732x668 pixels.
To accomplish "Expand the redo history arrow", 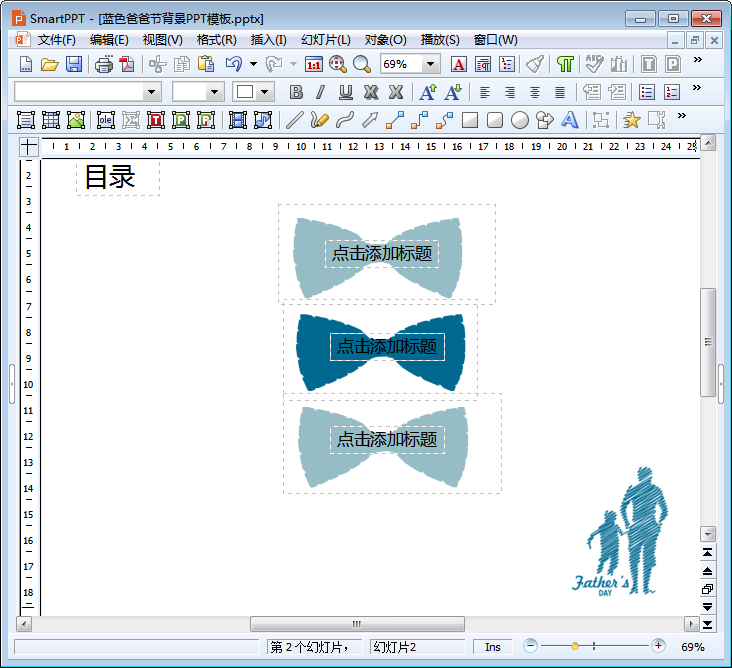I will tap(293, 64).
